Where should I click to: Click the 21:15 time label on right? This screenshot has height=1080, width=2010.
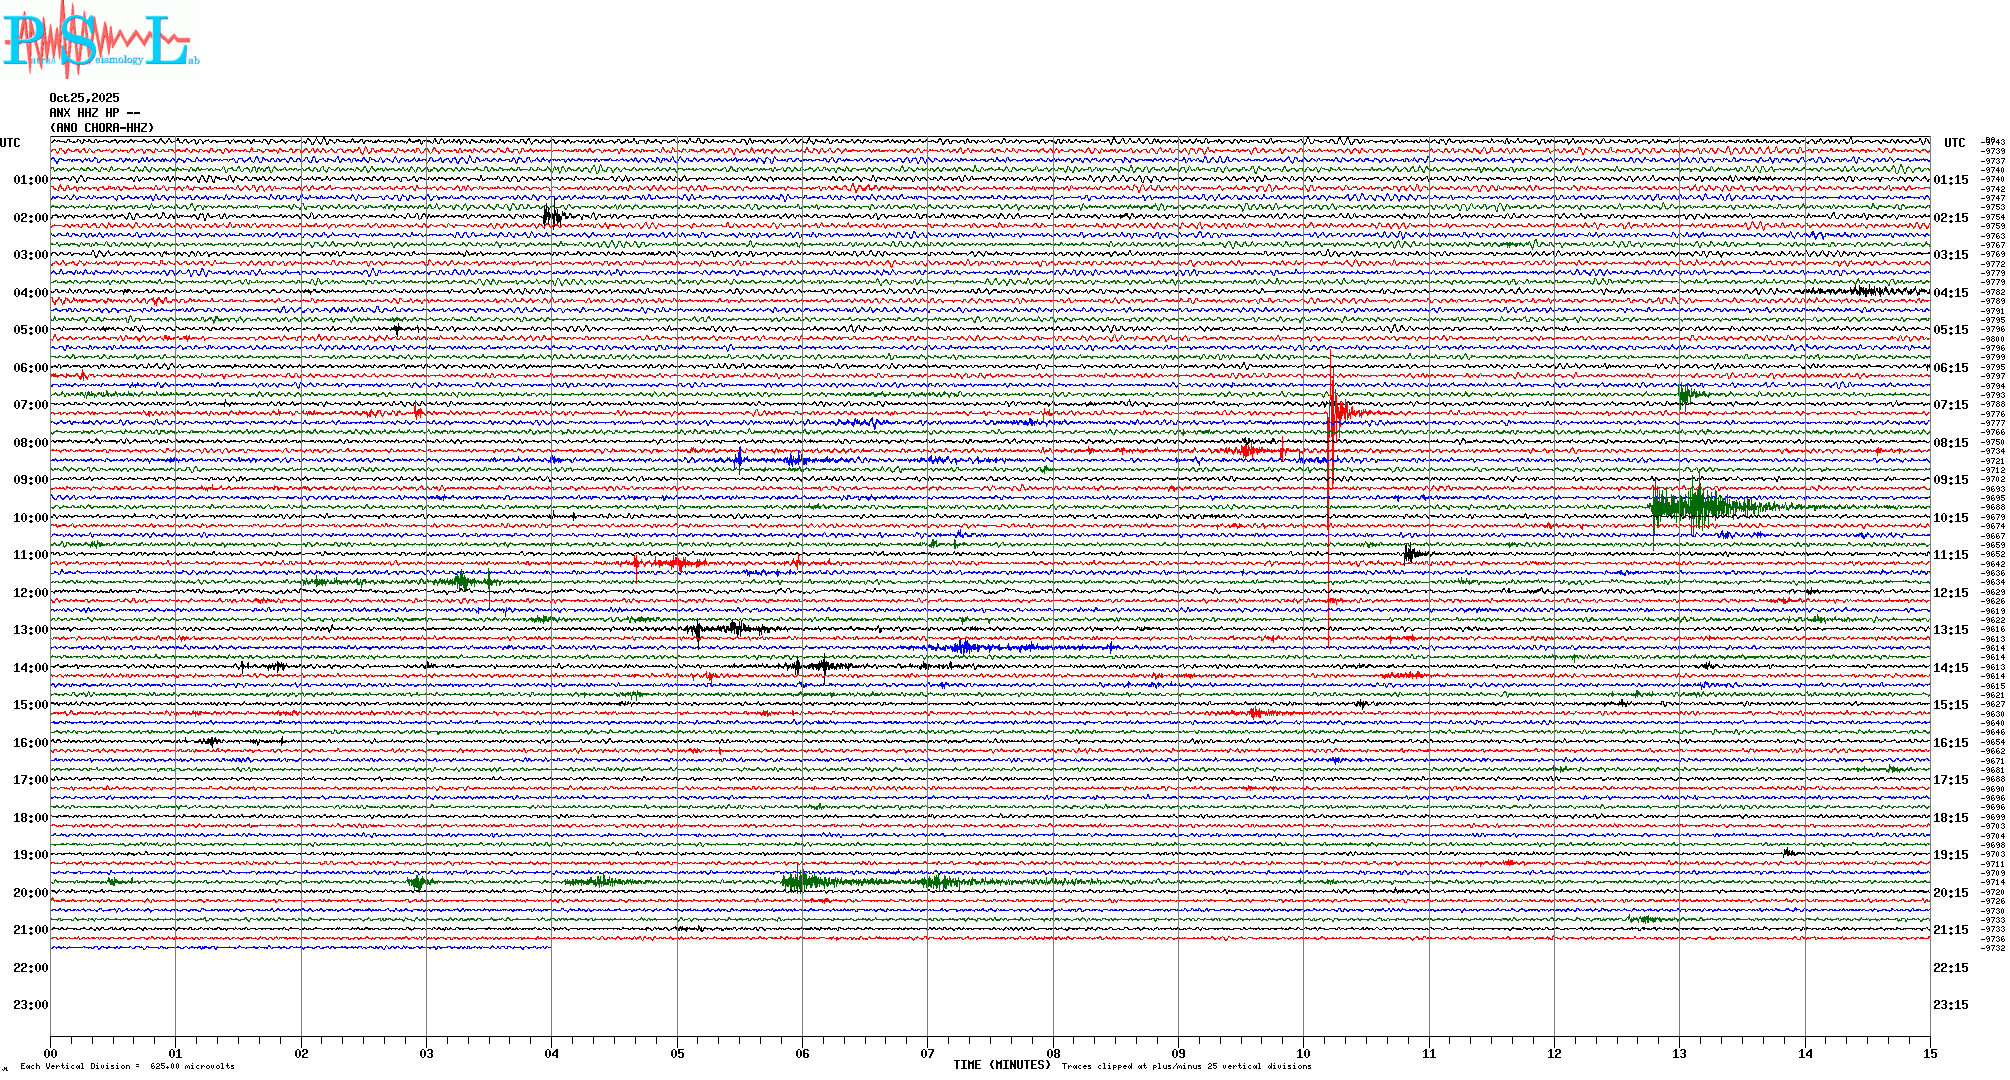point(1950,930)
